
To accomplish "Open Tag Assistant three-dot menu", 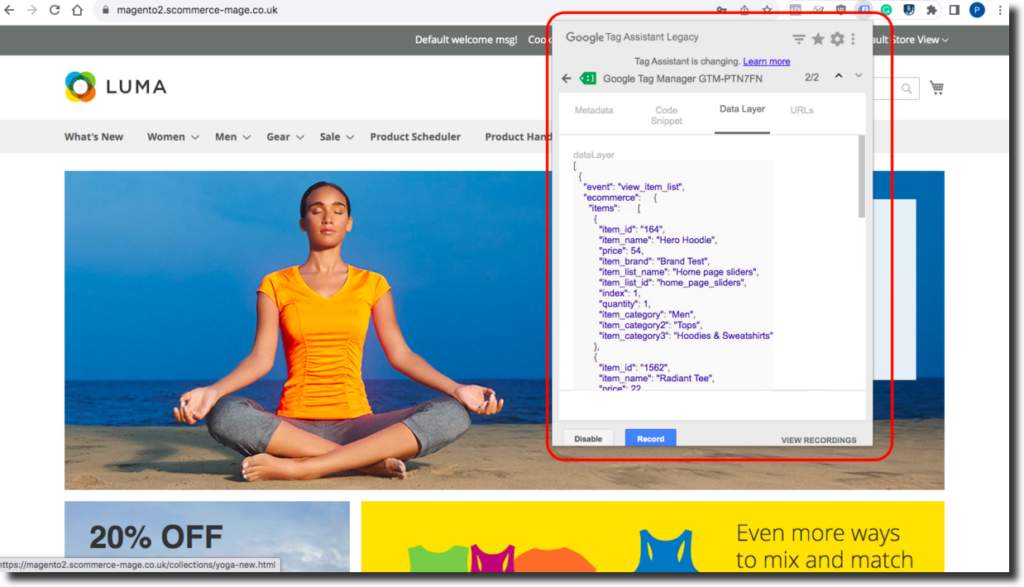I will (853, 39).
